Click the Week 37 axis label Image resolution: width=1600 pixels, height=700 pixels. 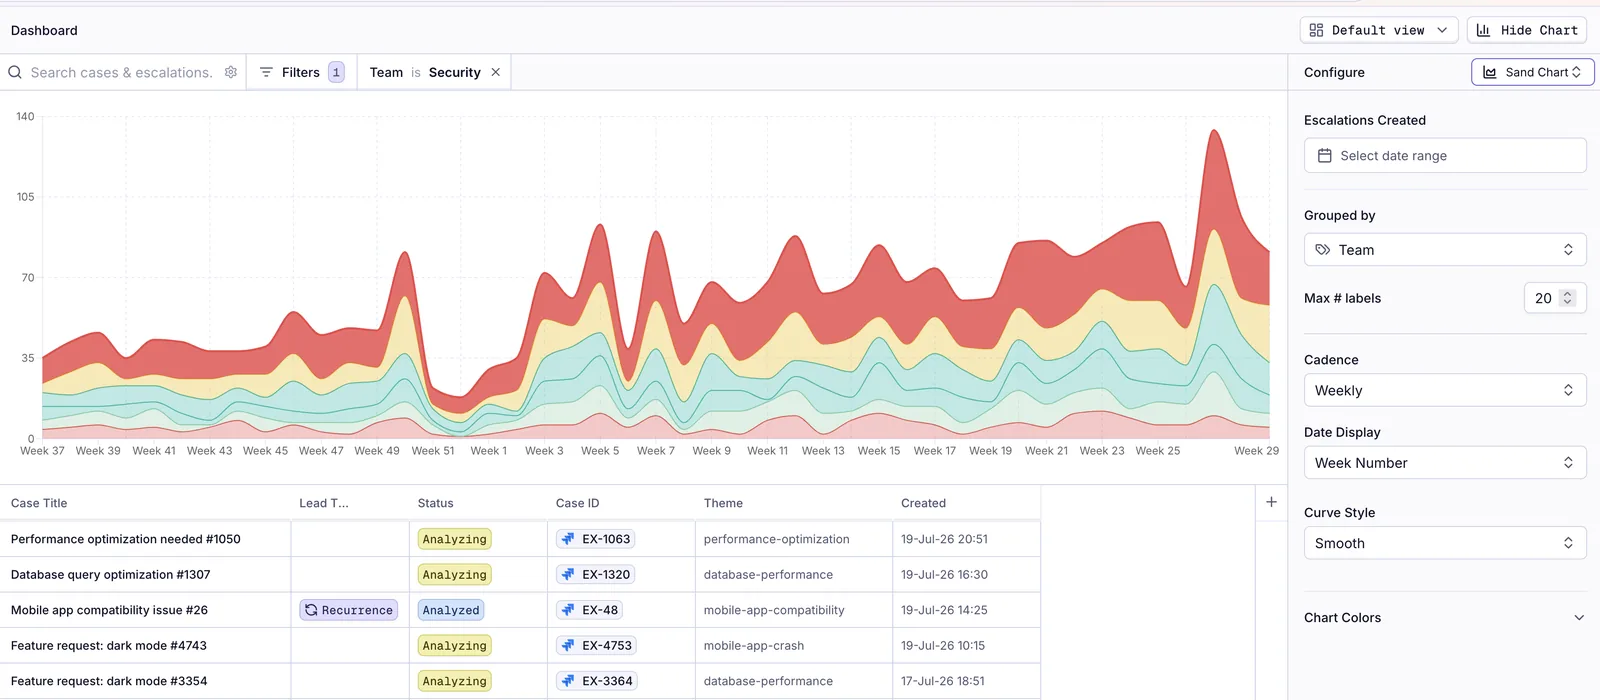point(42,451)
